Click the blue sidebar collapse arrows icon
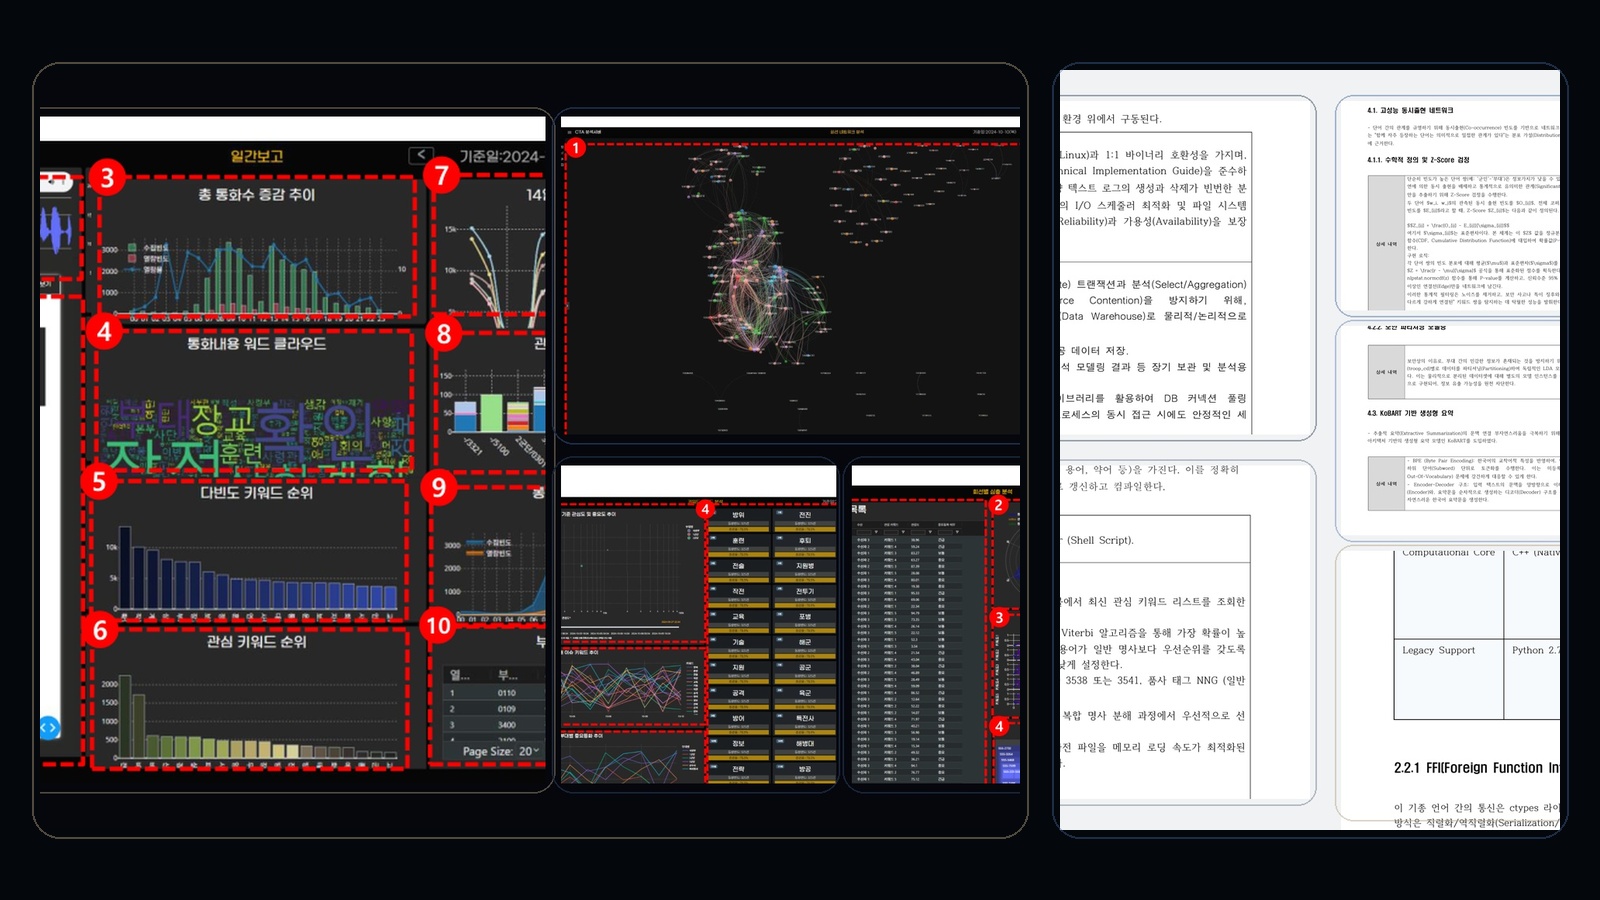 click(48, 727)
